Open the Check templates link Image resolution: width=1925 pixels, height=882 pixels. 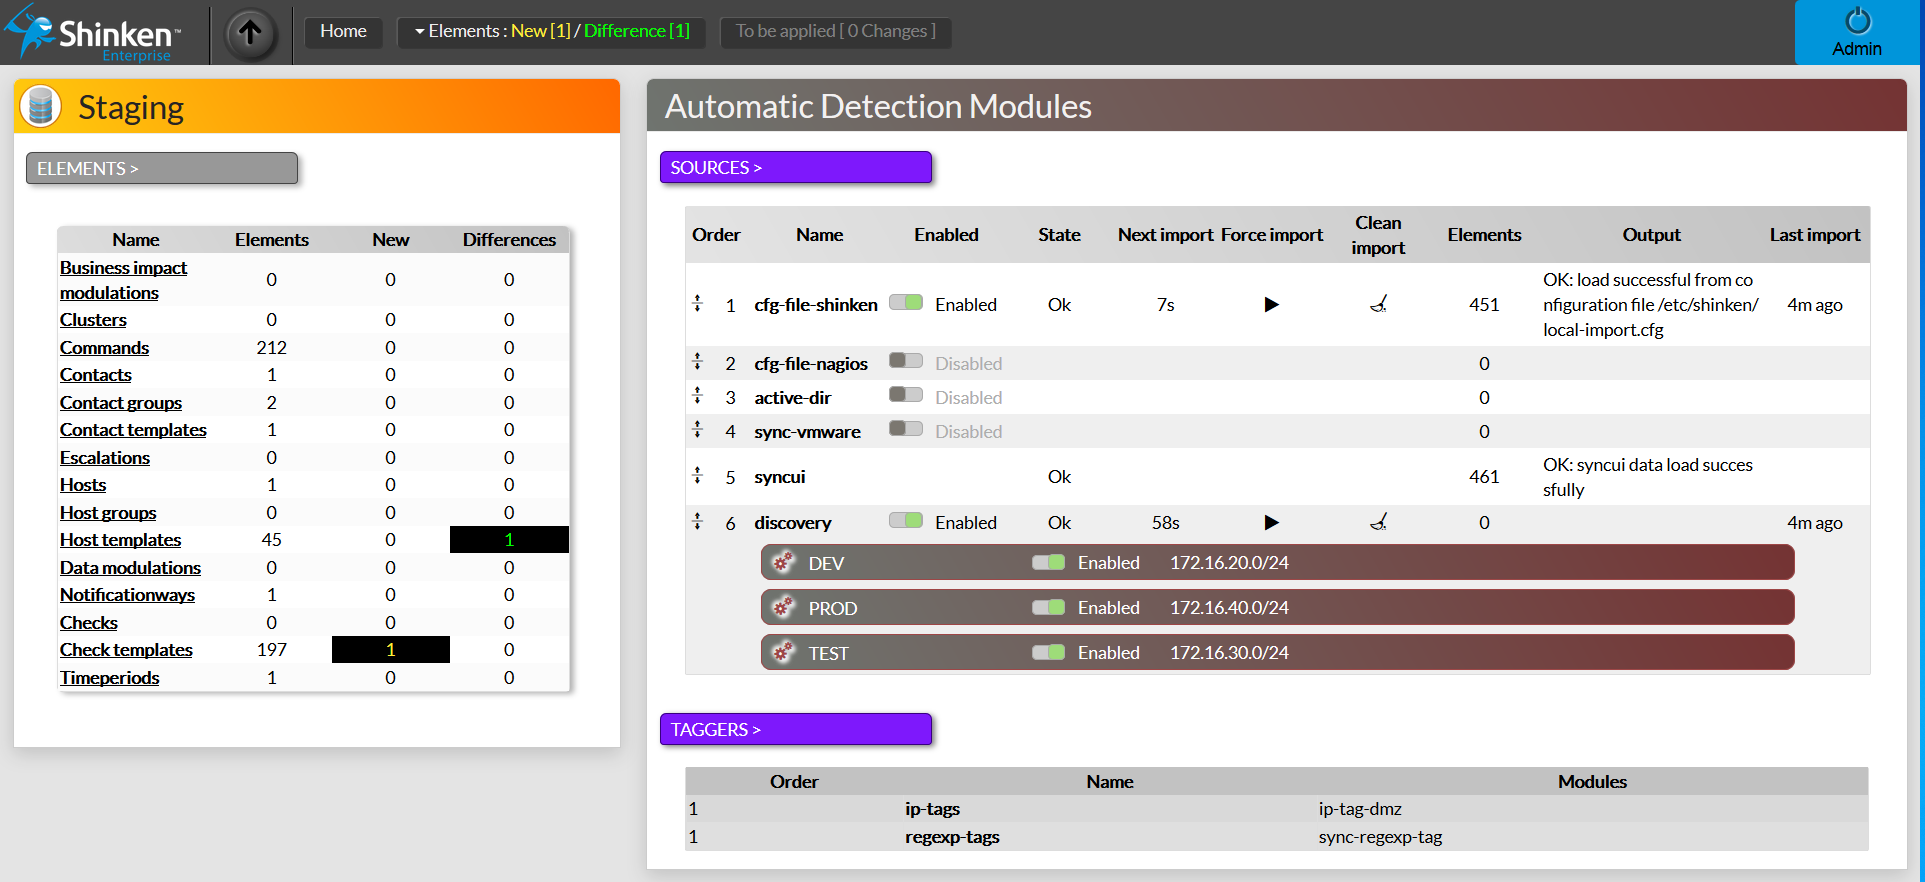coord(126,650)
